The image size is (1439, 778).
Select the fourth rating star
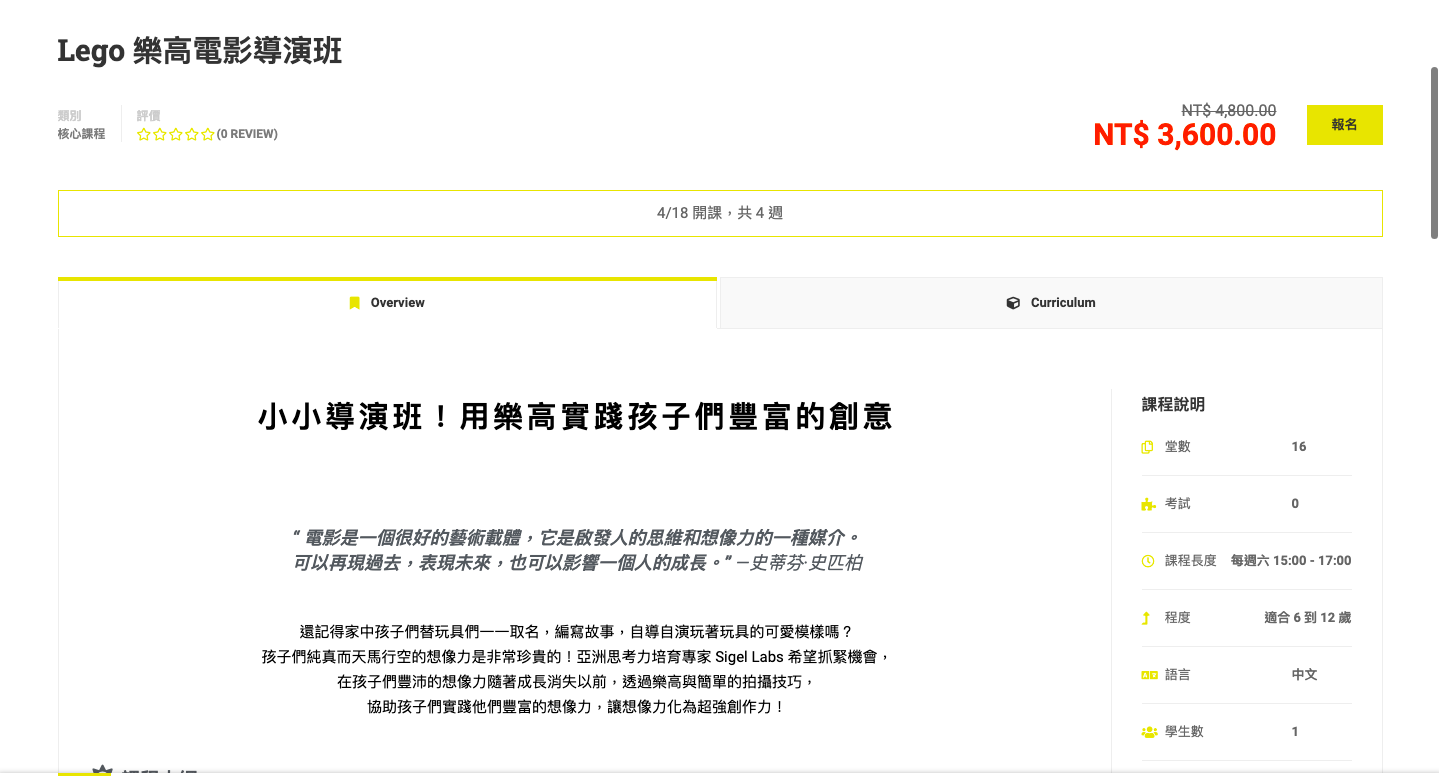(x=192, y=134)
